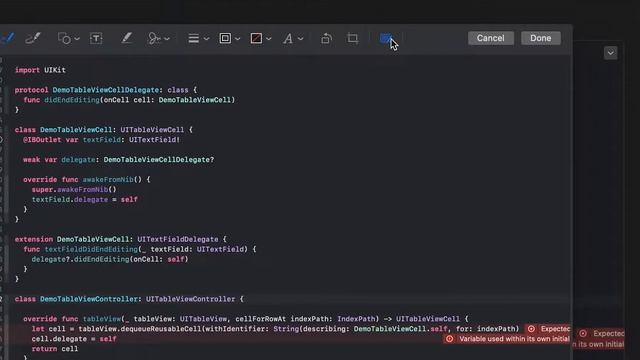The width and height of the screenshot is (640, 360).
Task: Choose the Shapes tool icon
Action: [x=64, y=38]
